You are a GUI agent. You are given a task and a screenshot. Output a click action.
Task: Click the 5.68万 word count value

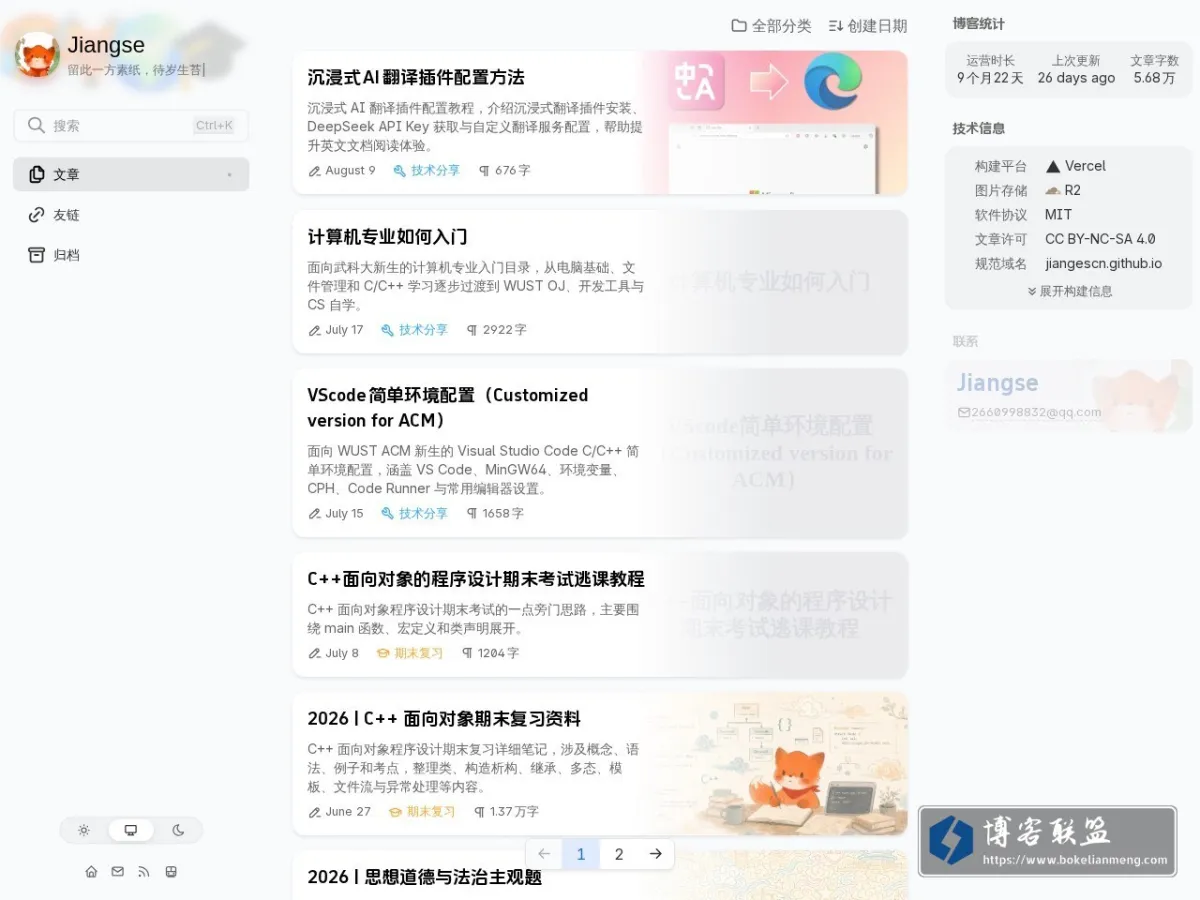pyautogui.click(x=1154, y=78)
